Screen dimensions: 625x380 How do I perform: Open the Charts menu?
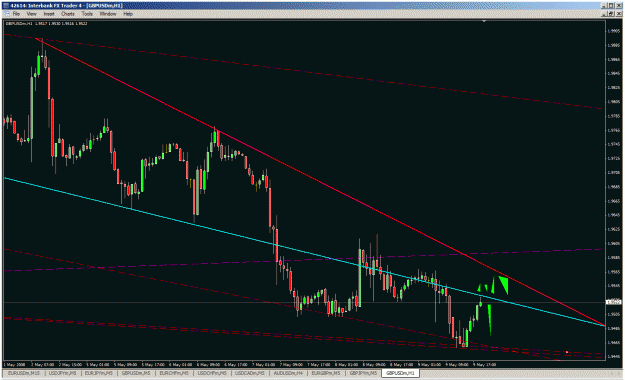pos(68,14)
